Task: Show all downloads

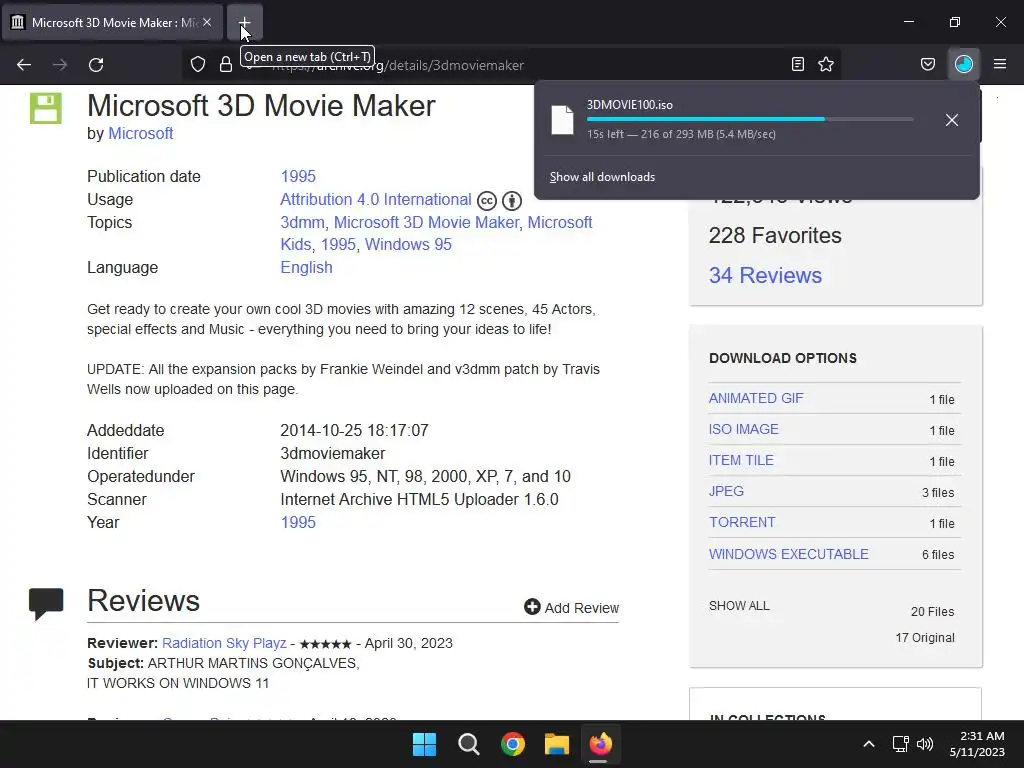Action: 602,177
